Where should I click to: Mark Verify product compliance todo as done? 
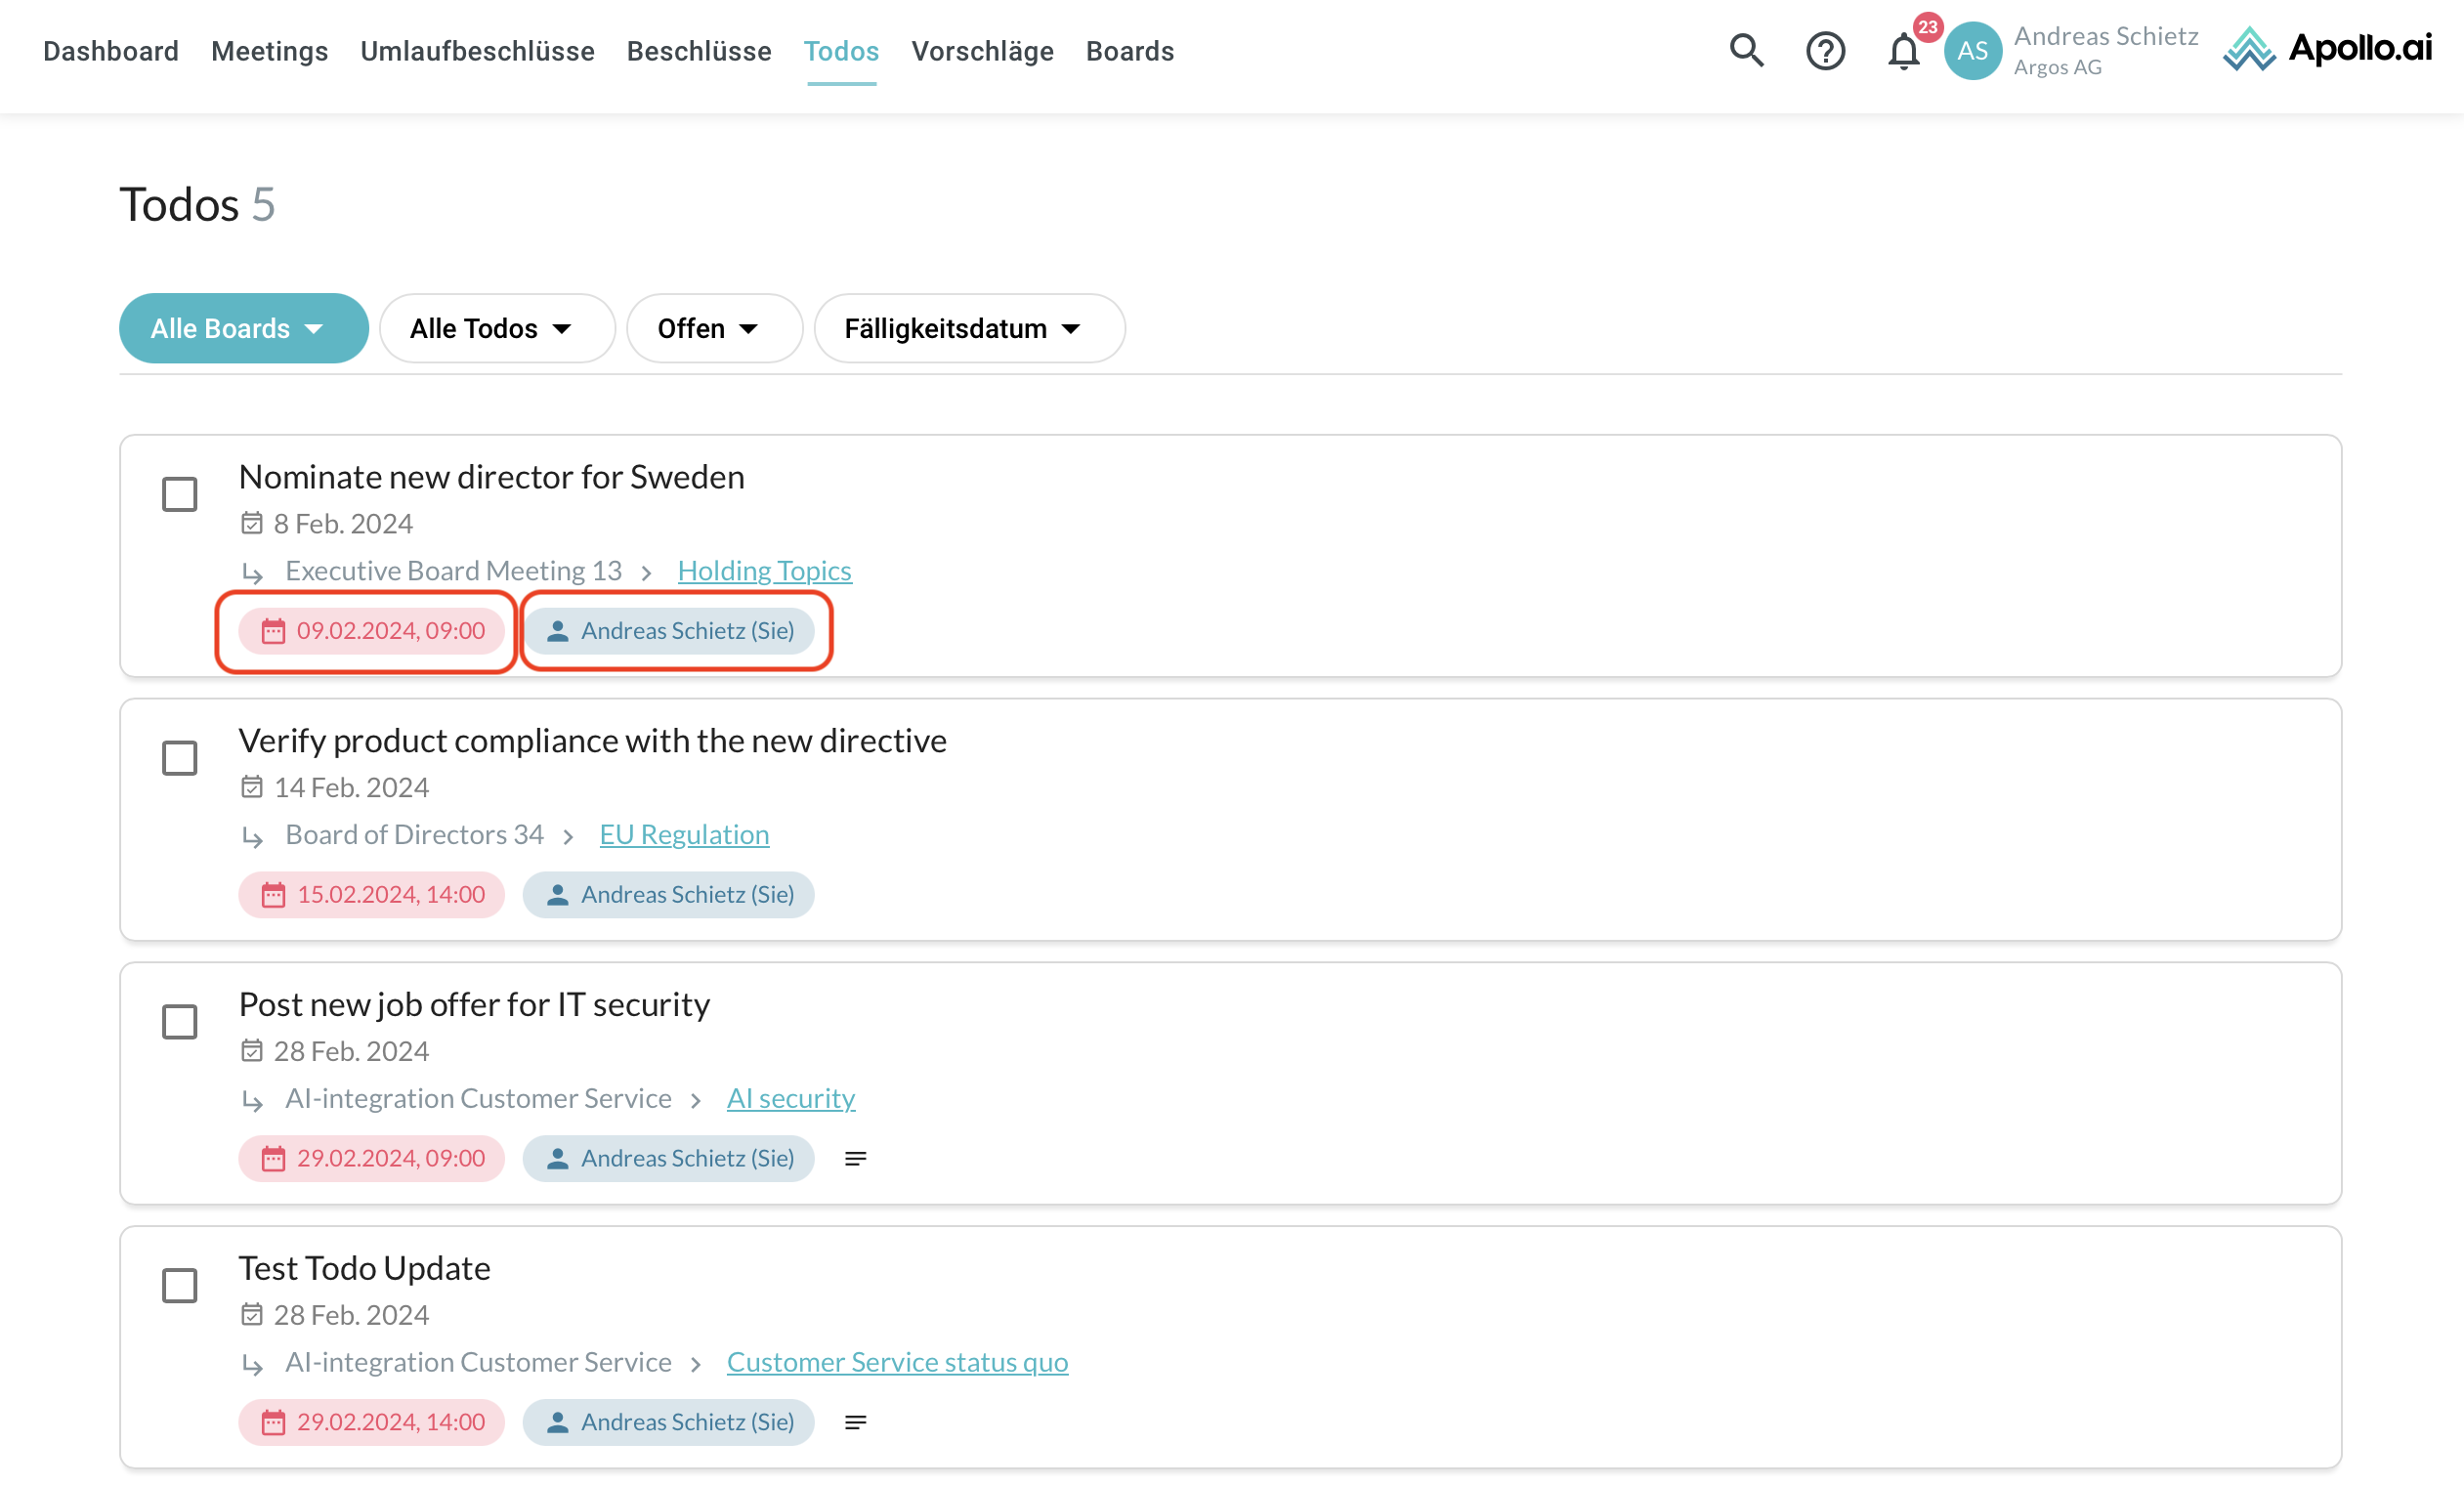(180, 758)
